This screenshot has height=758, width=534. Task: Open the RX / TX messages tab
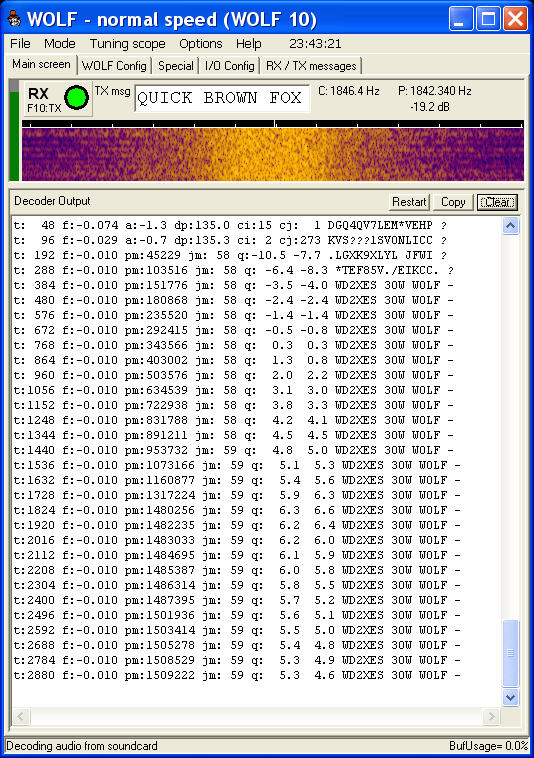[x=311, y=66]
